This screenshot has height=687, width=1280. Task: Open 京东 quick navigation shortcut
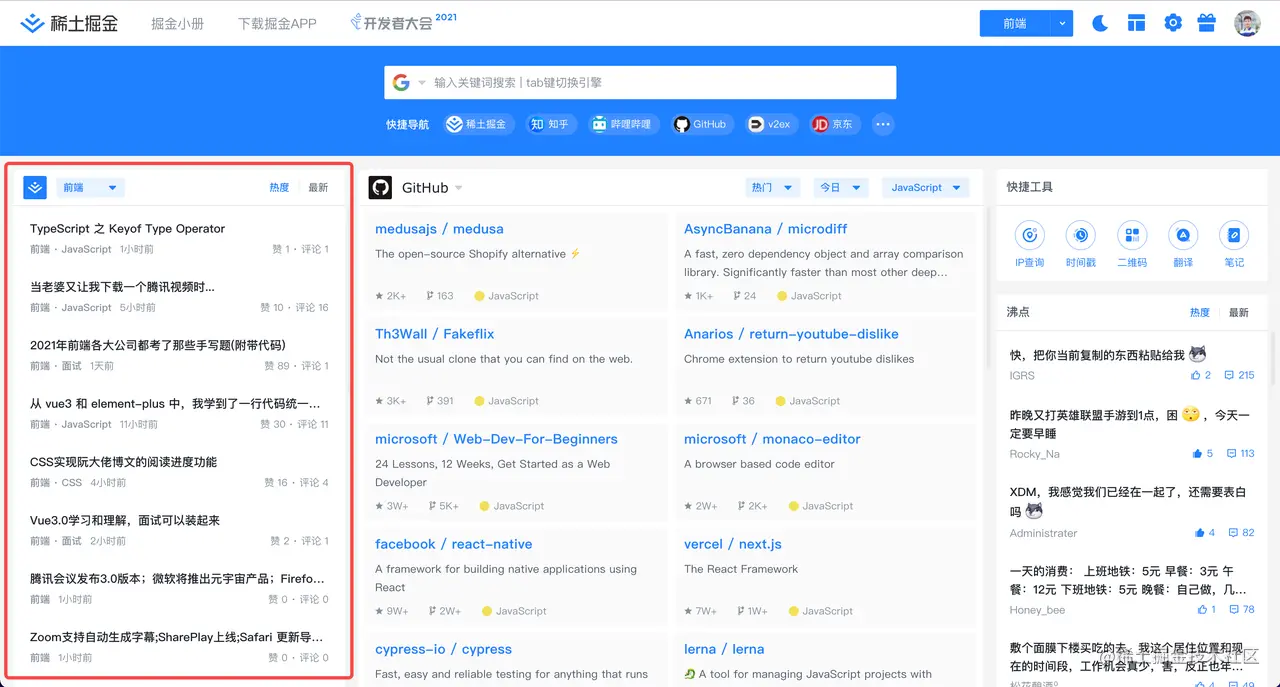pyautogui.click(x=833, y=124)
